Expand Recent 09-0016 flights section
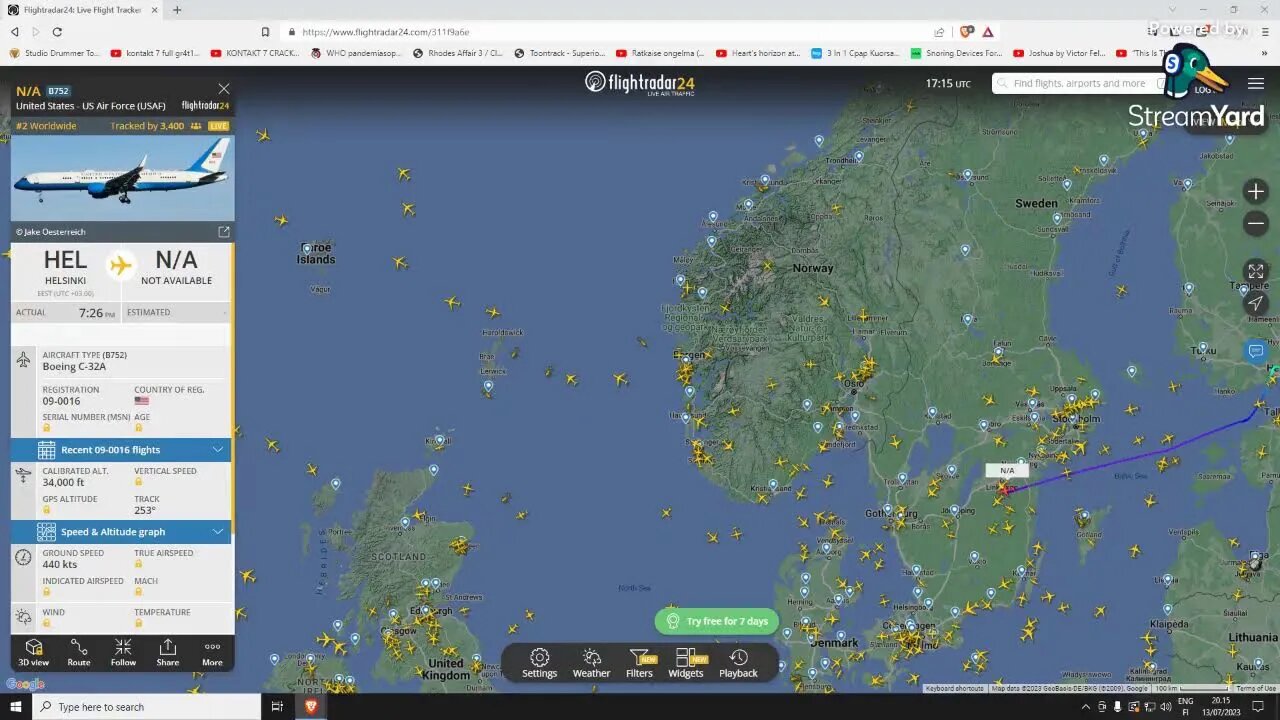 coord(121,450)
